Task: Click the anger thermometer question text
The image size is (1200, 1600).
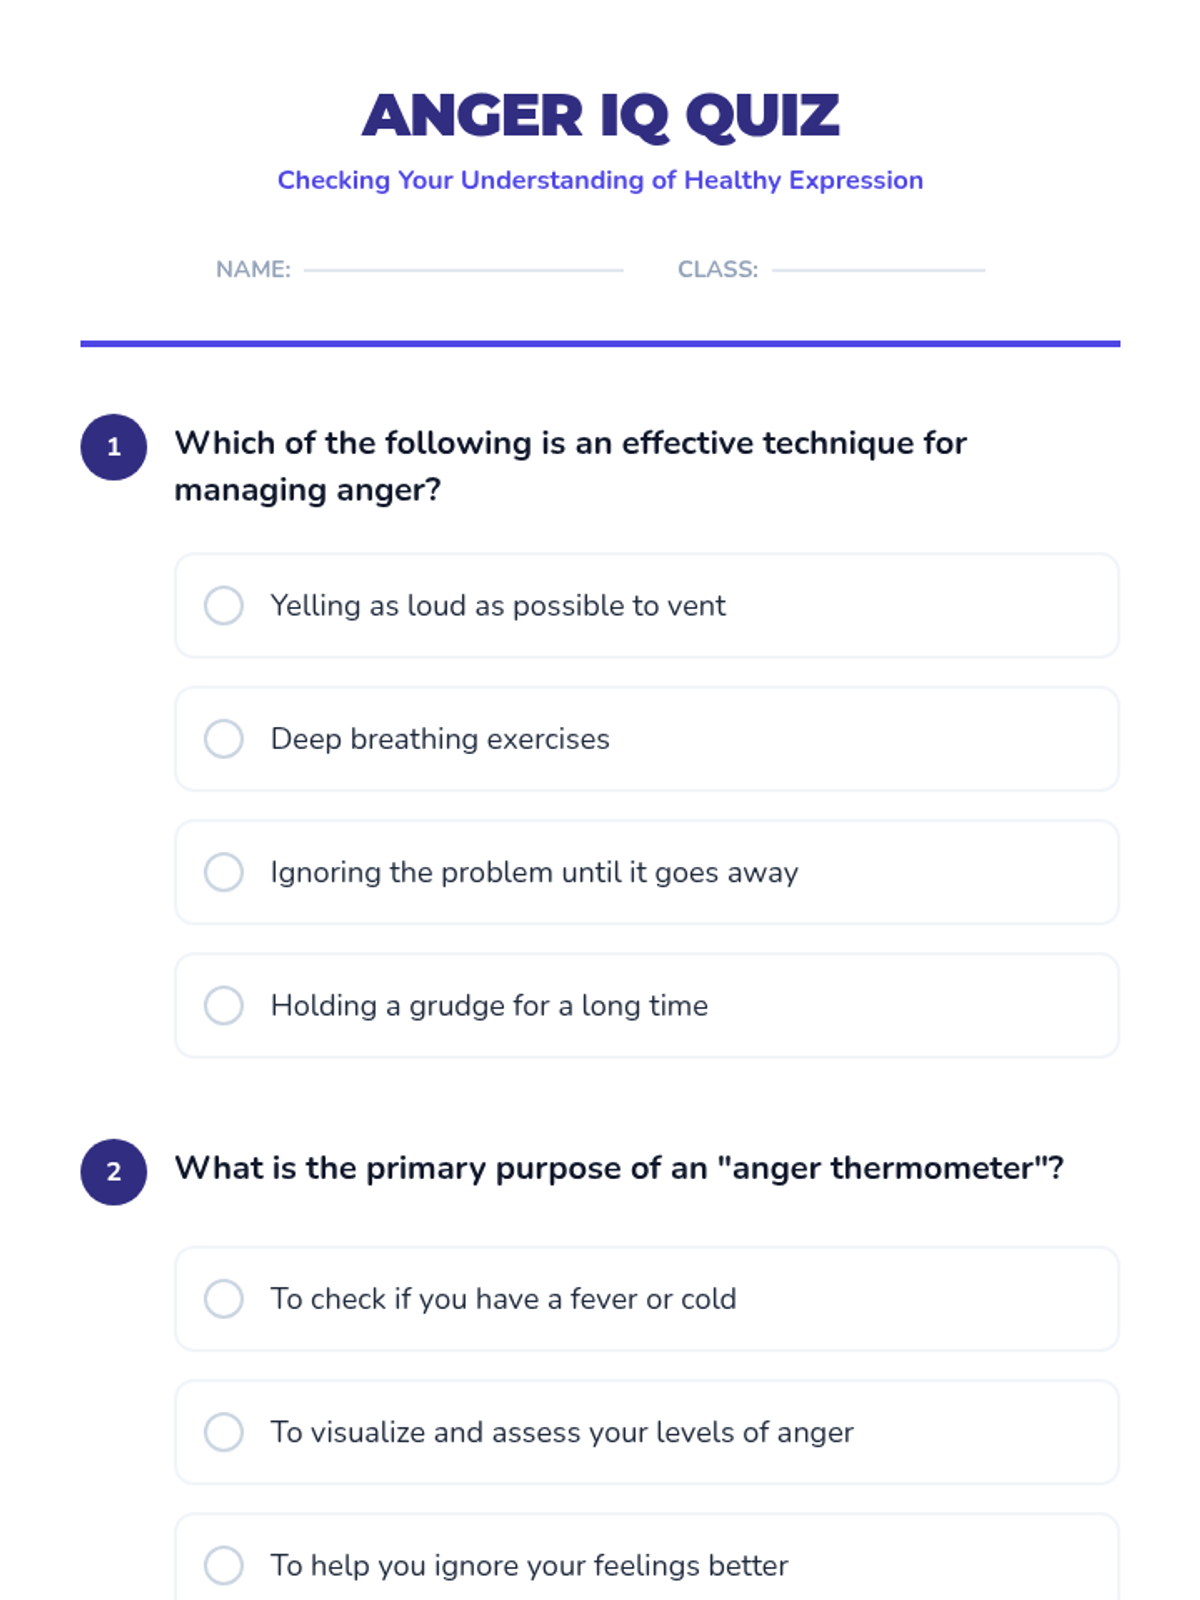Action: pyautogui.click(x=619, y=1168)
